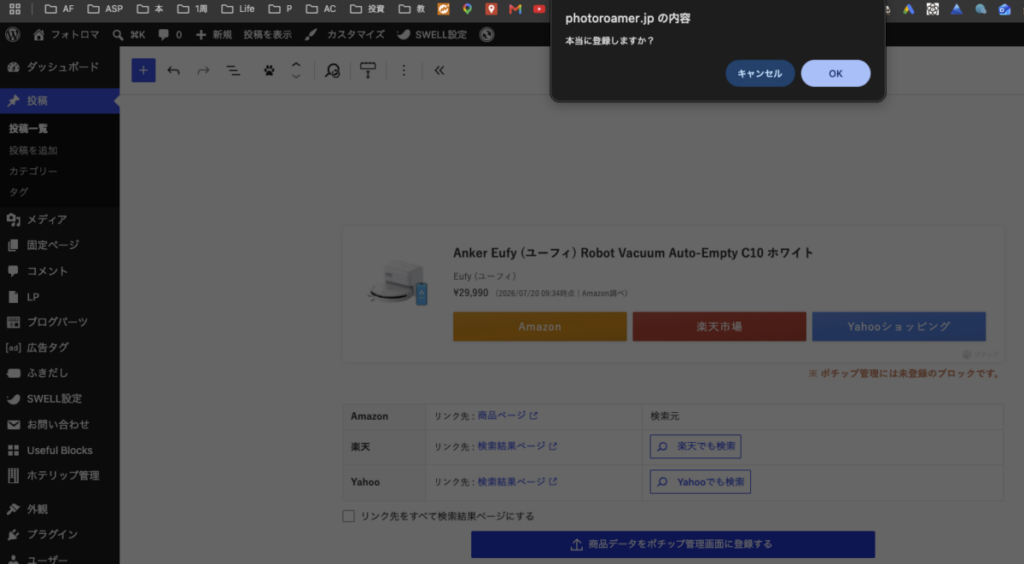The width and height of the screenshot is (1024, 564).
Task: Open the AF bookmarks folder
Action: [x=59, y=8]
